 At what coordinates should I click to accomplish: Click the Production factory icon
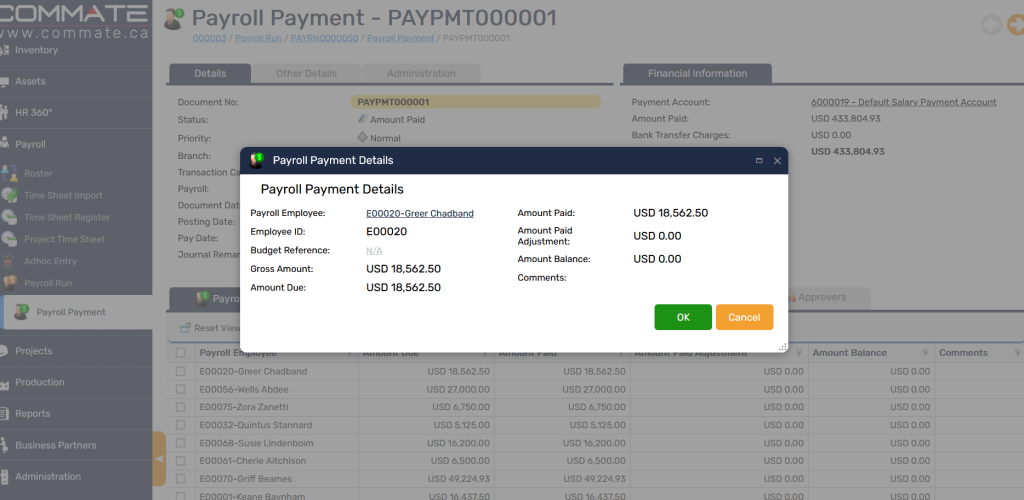tap(4, 383)
